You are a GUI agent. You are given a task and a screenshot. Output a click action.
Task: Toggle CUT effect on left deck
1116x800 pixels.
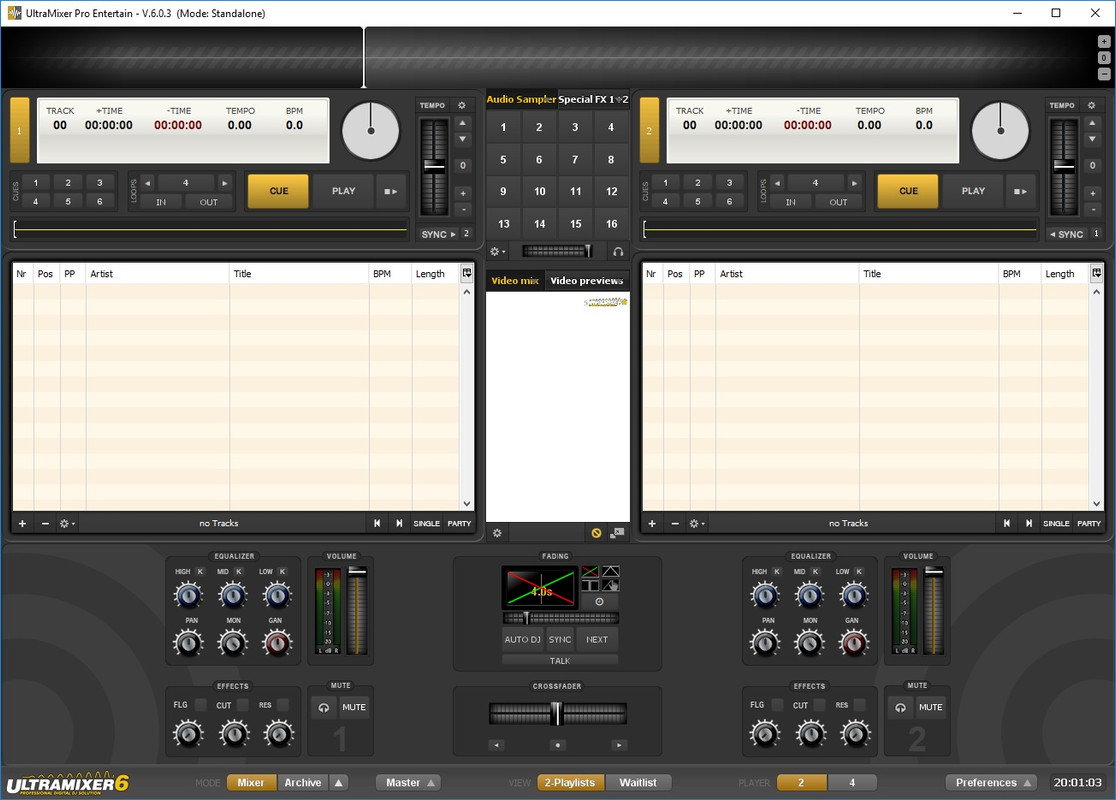243,705
